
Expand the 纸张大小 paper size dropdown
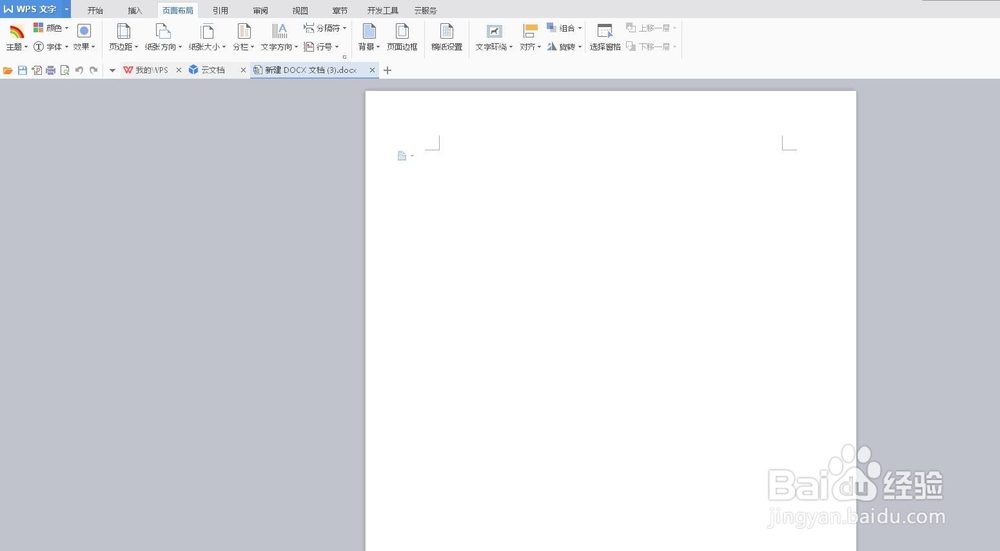(x=224, y=47)
